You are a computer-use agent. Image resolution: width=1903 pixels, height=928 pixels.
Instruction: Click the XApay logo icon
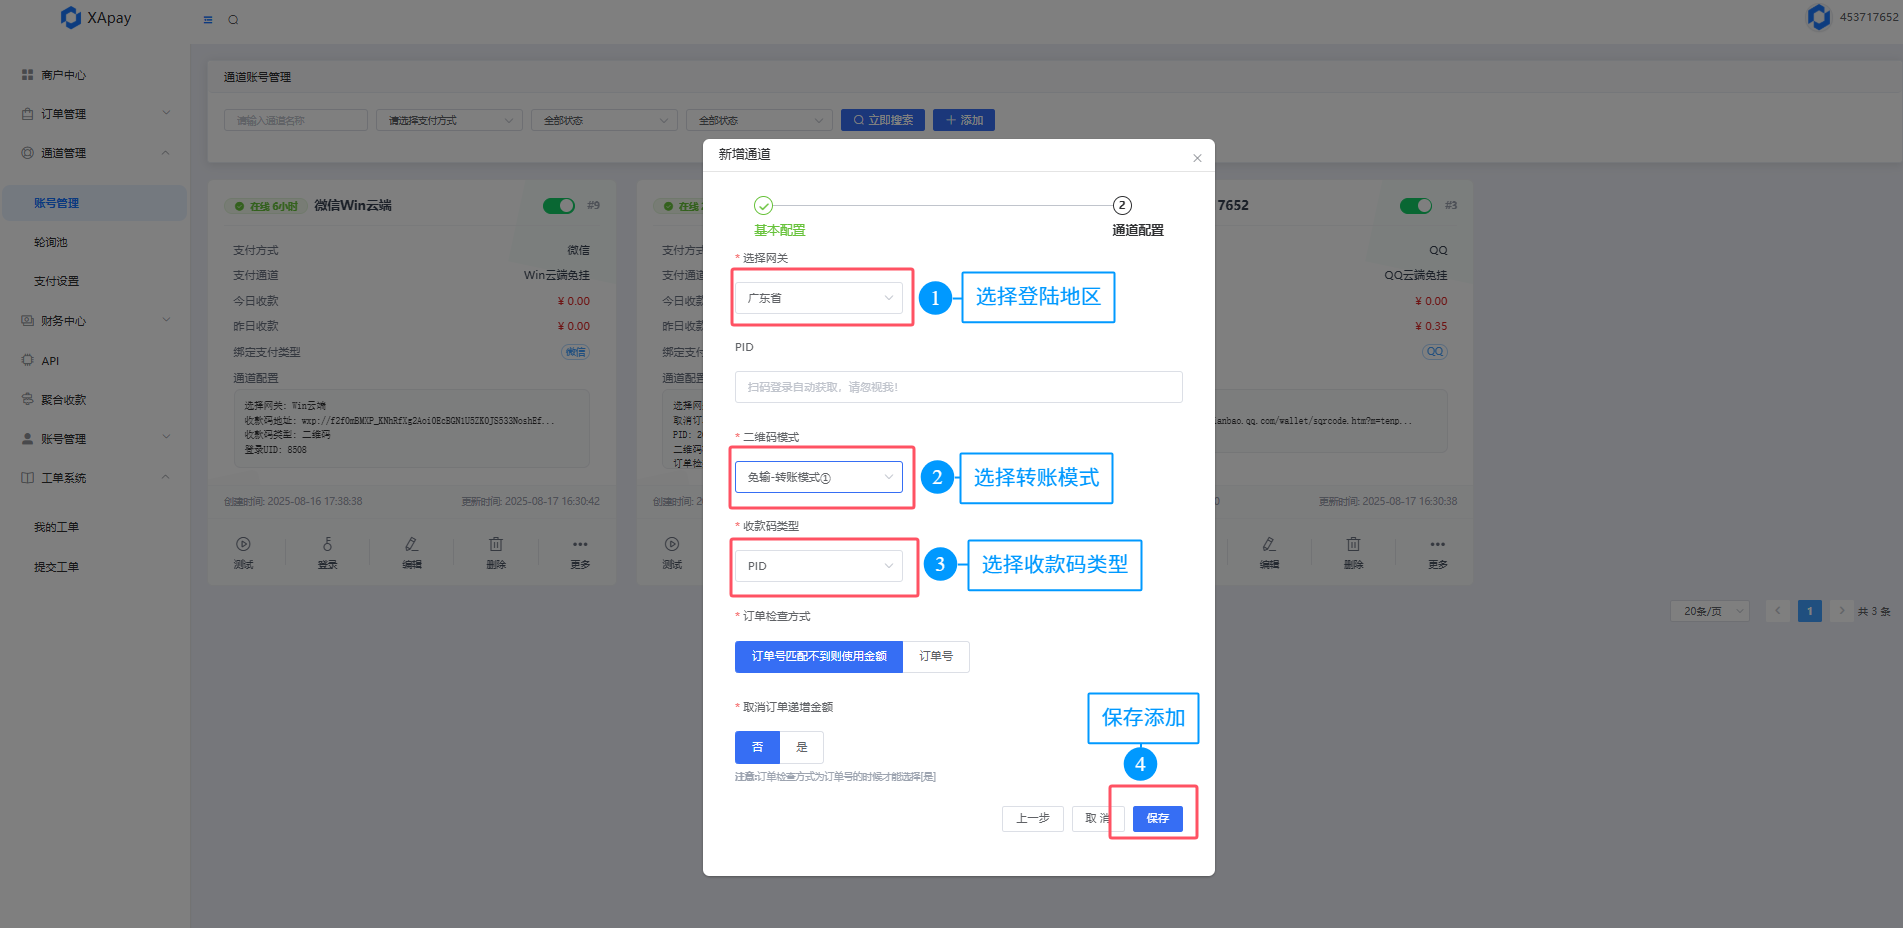coord(71,18)
